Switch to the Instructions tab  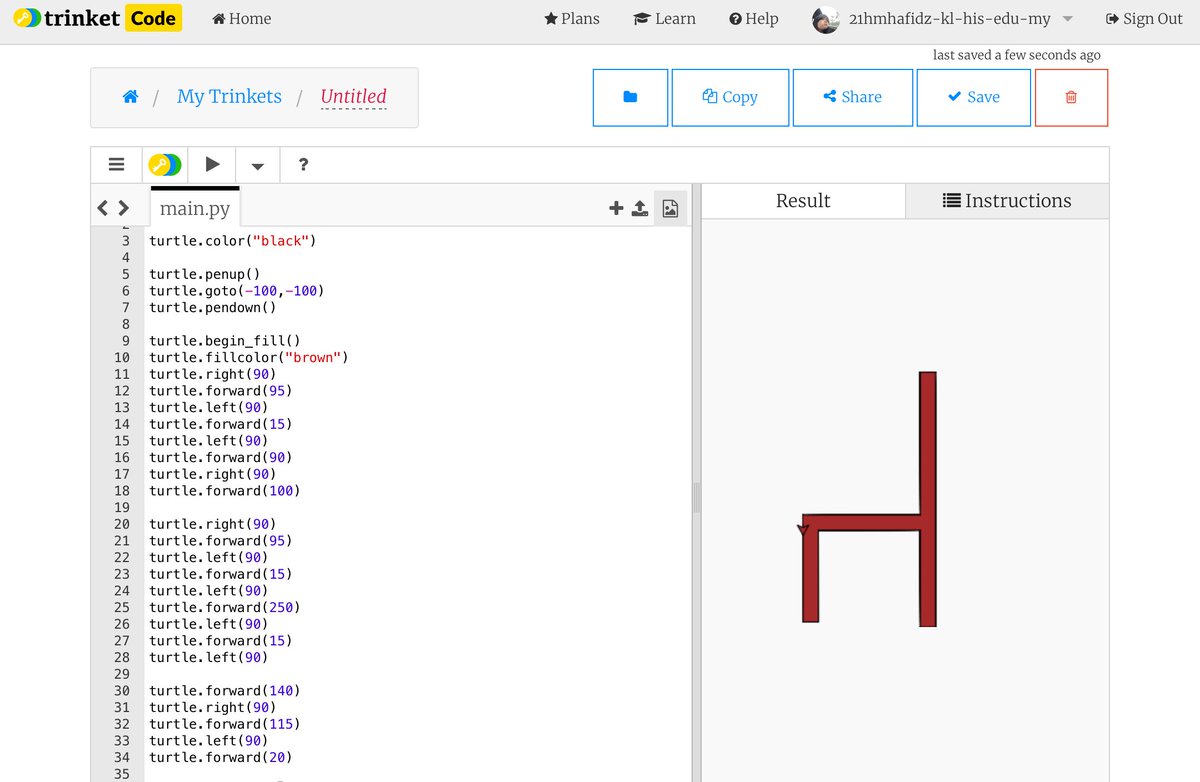(x=1007, y=201)
